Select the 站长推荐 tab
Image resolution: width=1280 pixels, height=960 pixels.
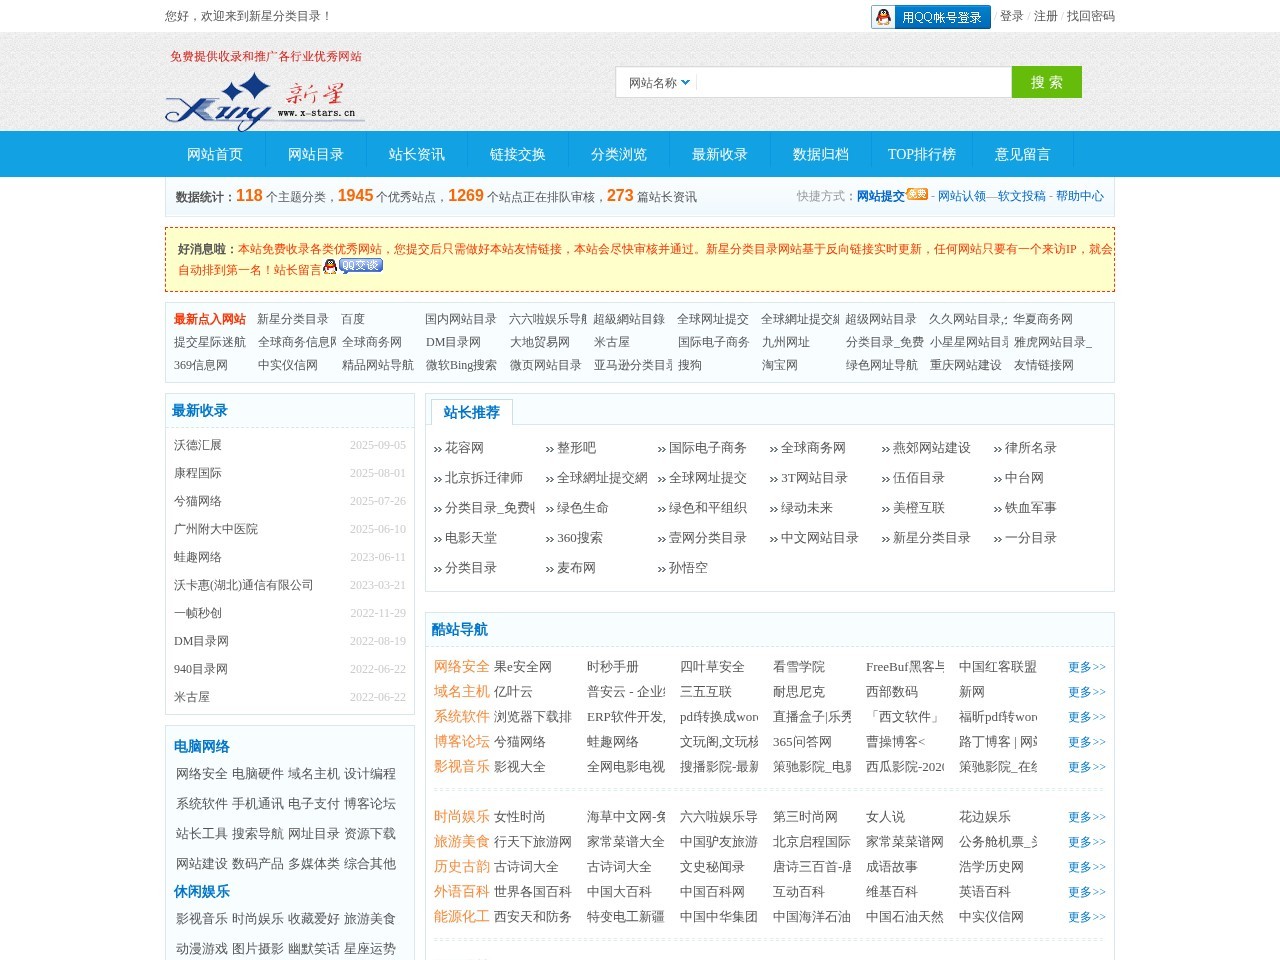471,412
